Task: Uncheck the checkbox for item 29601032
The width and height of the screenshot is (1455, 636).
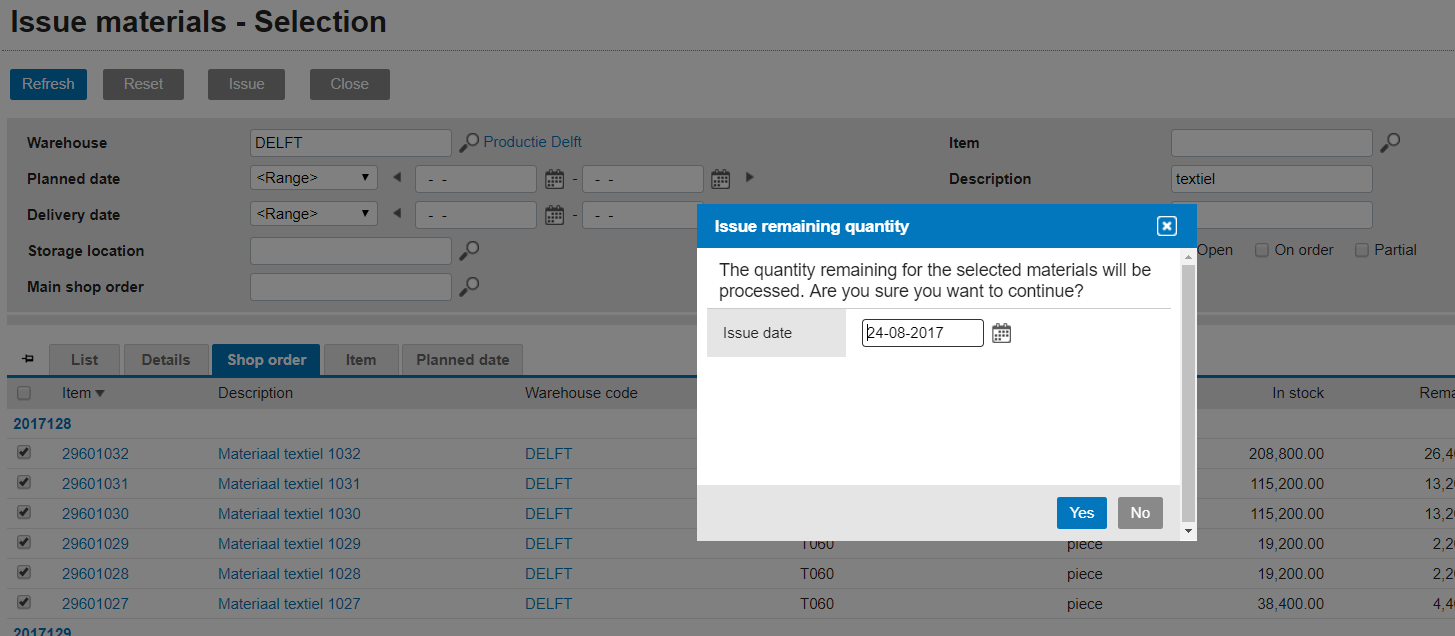Action: (24, 453)
